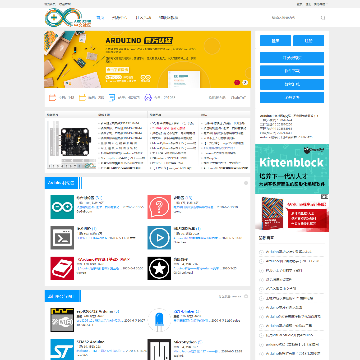Open the blue play-button forum icon
The width and height of the screenshot is (360, 360).
(x=159, y=238)
